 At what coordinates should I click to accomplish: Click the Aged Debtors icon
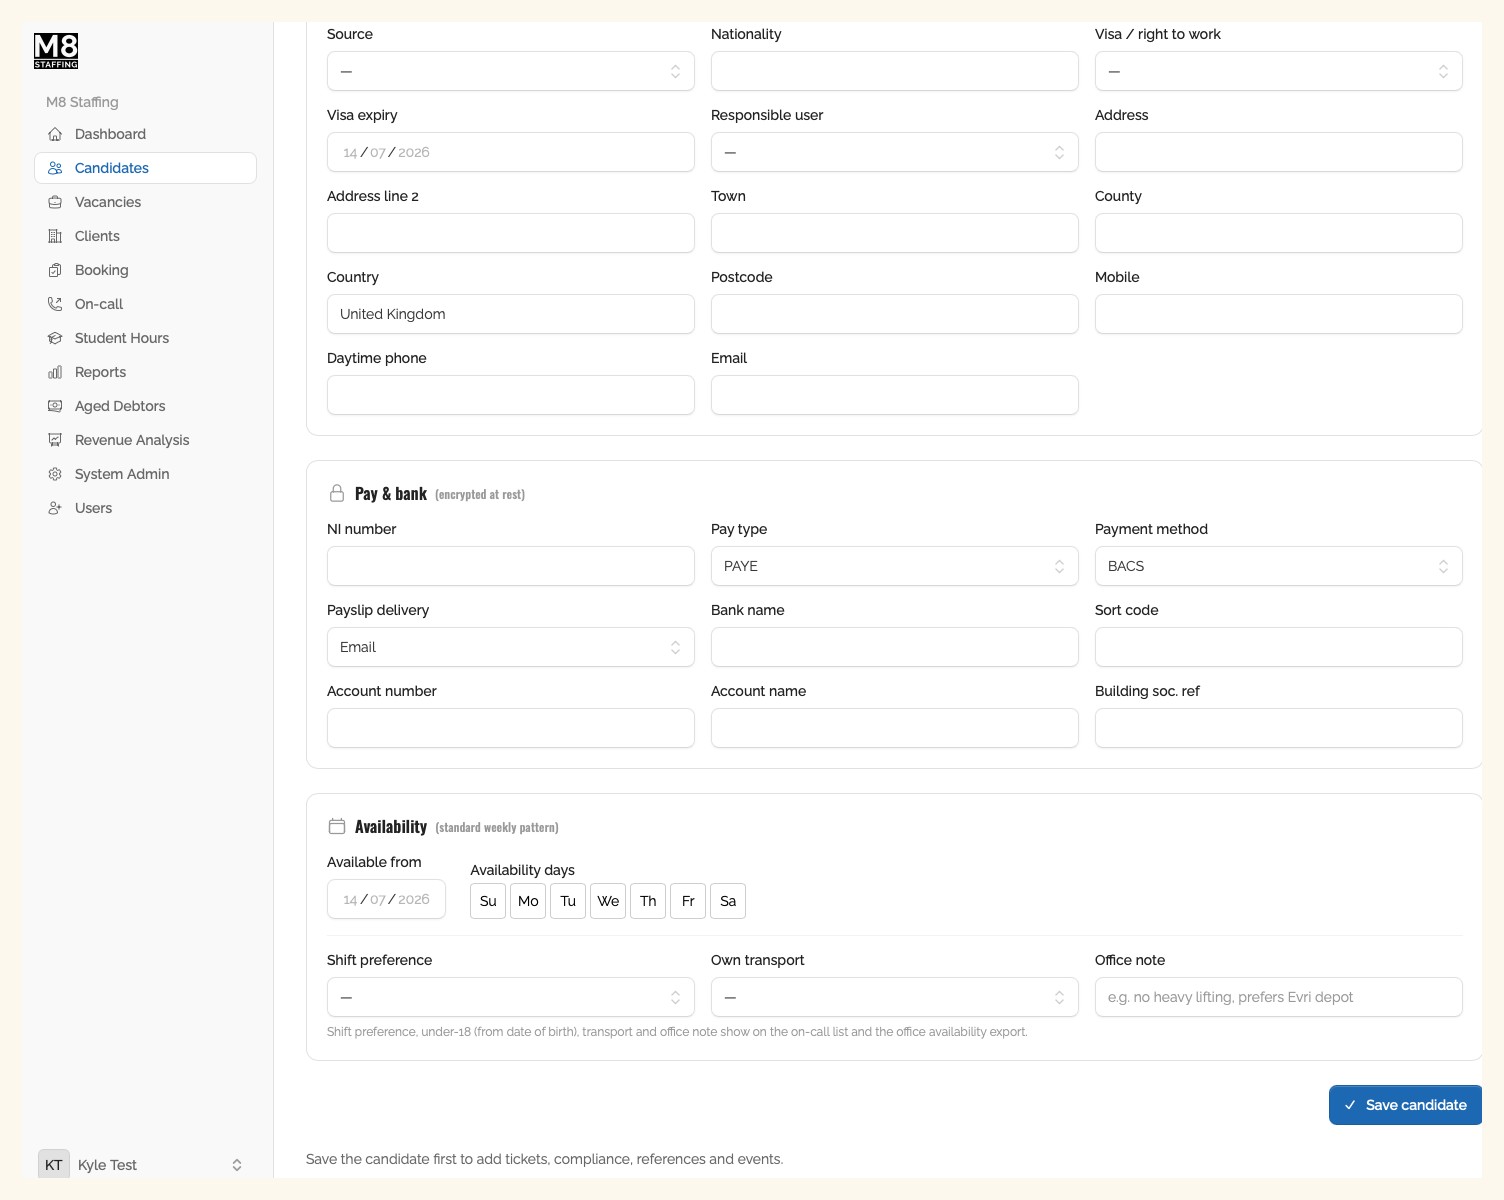click(x=55, y=406)
